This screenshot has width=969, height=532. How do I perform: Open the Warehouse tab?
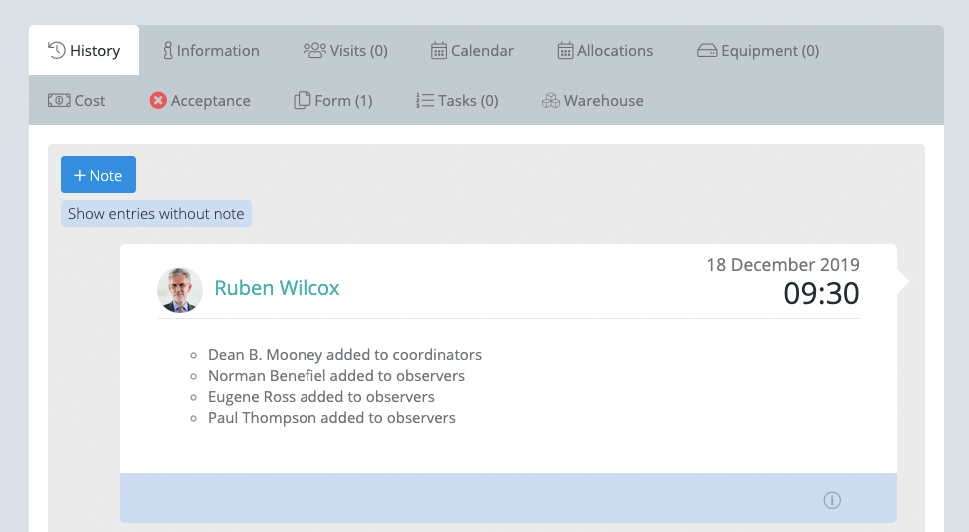tap(593, 101)
